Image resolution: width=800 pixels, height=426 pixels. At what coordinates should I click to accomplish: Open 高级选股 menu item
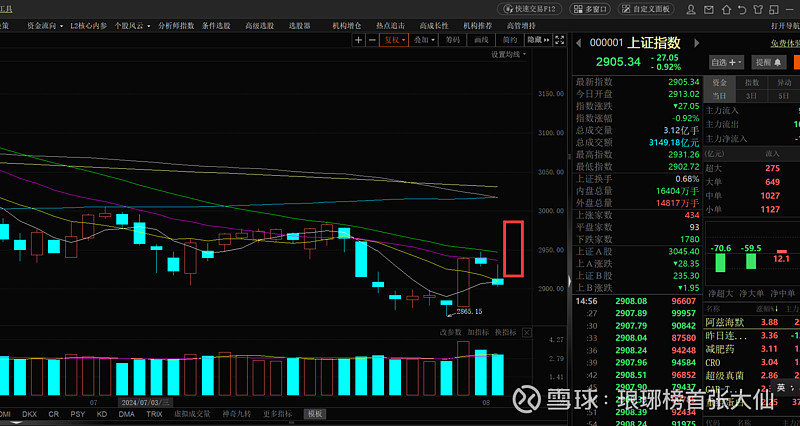click(259, 26)
